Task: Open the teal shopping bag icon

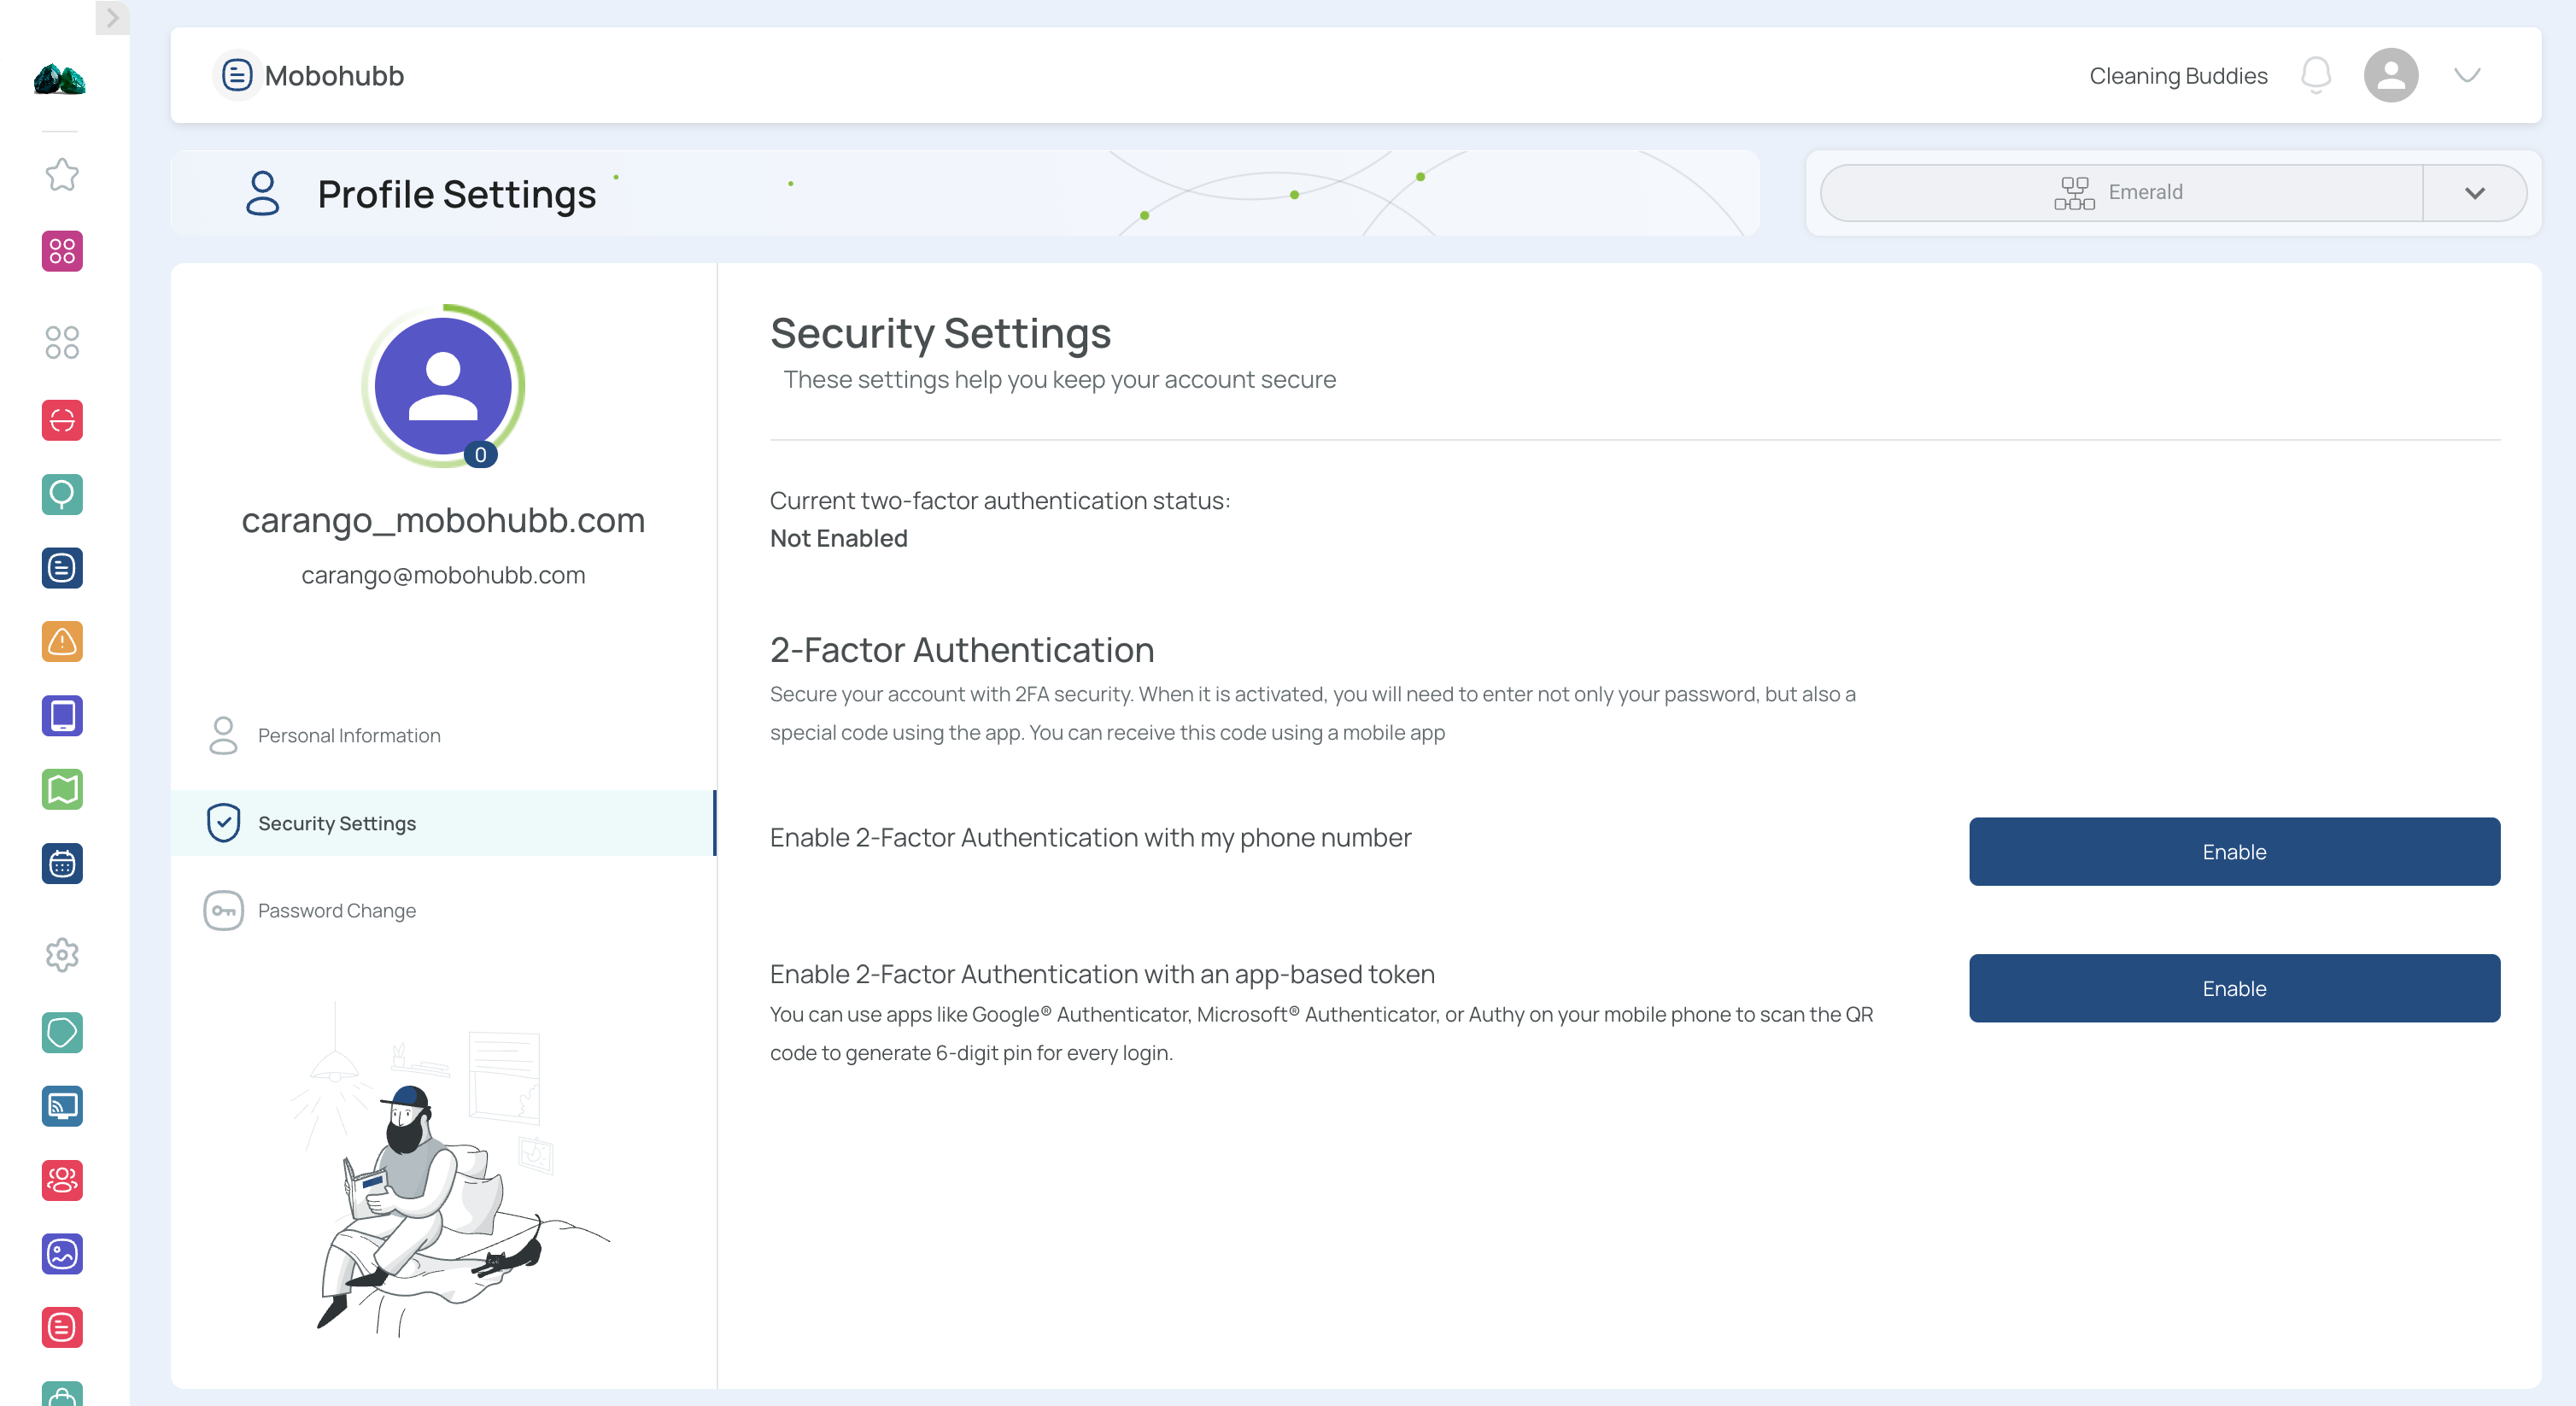Action: point(62,1394)
